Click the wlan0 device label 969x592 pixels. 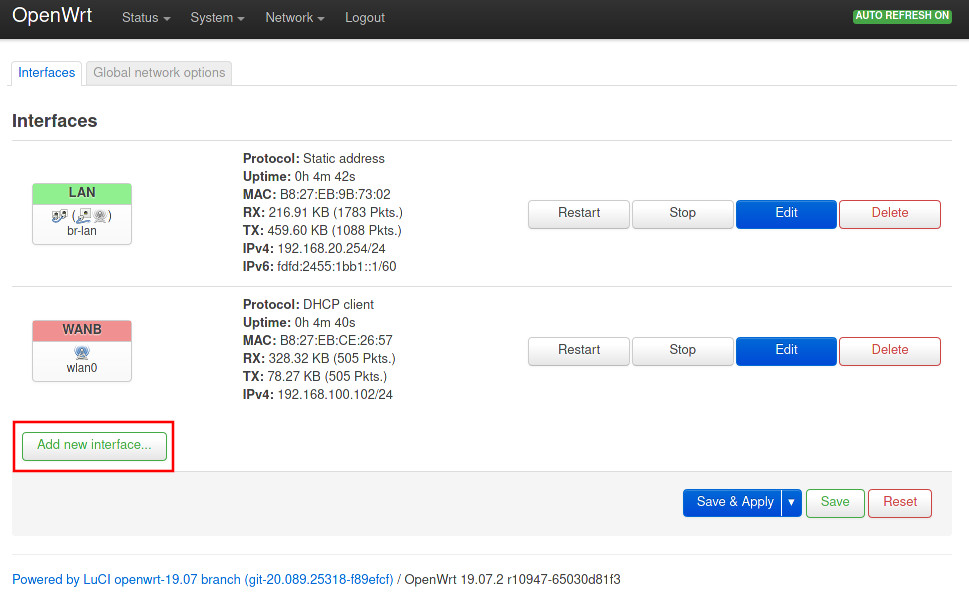click(x=82, y=368)
